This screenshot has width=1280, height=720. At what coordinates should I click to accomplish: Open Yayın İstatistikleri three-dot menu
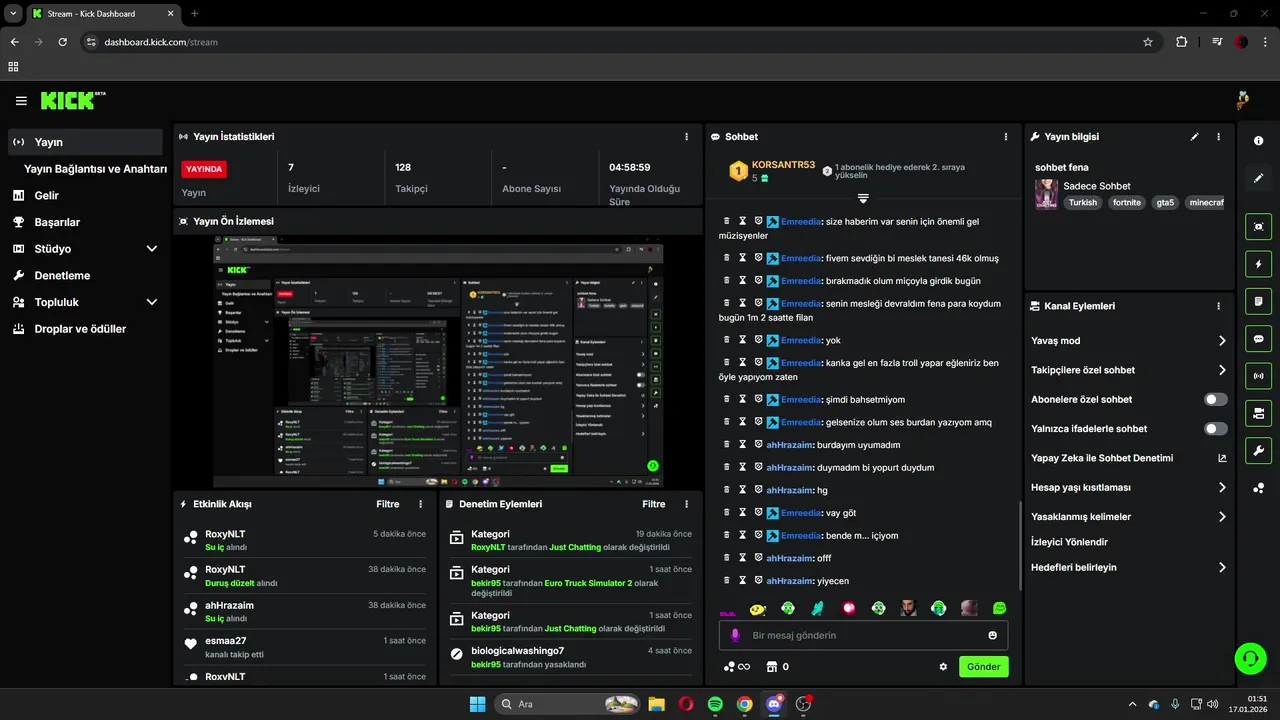pyautogui.click(x=686, y=137)
